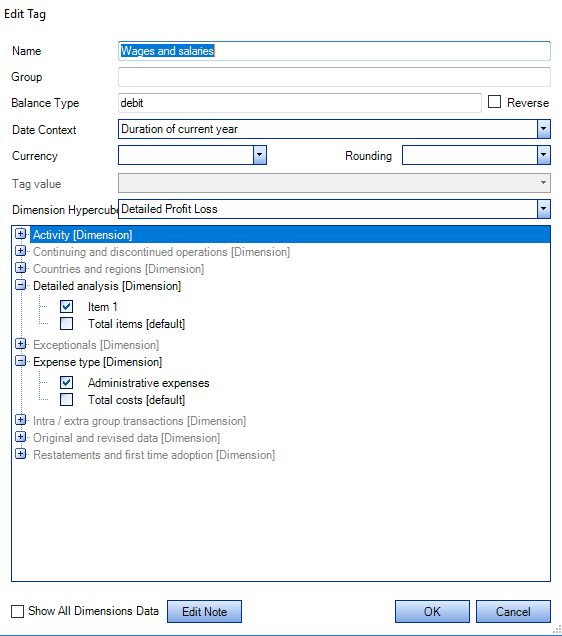Click the Item 1 label

coord(103,307)
